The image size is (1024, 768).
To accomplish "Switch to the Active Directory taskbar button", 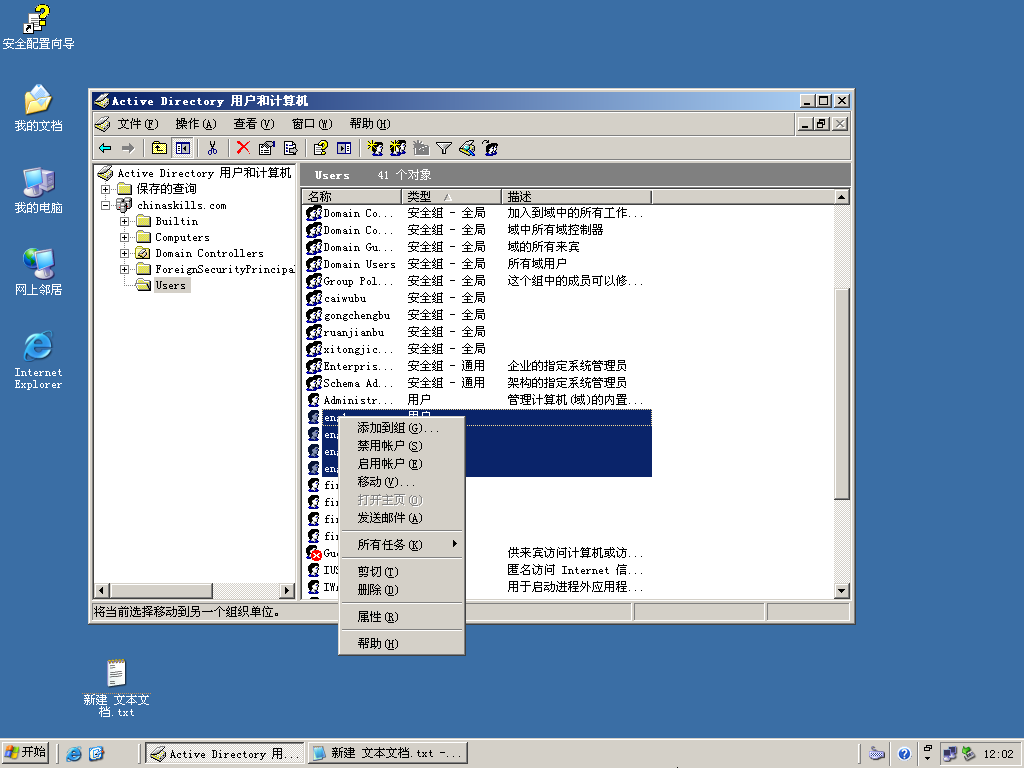I will (x=224, y=754).
